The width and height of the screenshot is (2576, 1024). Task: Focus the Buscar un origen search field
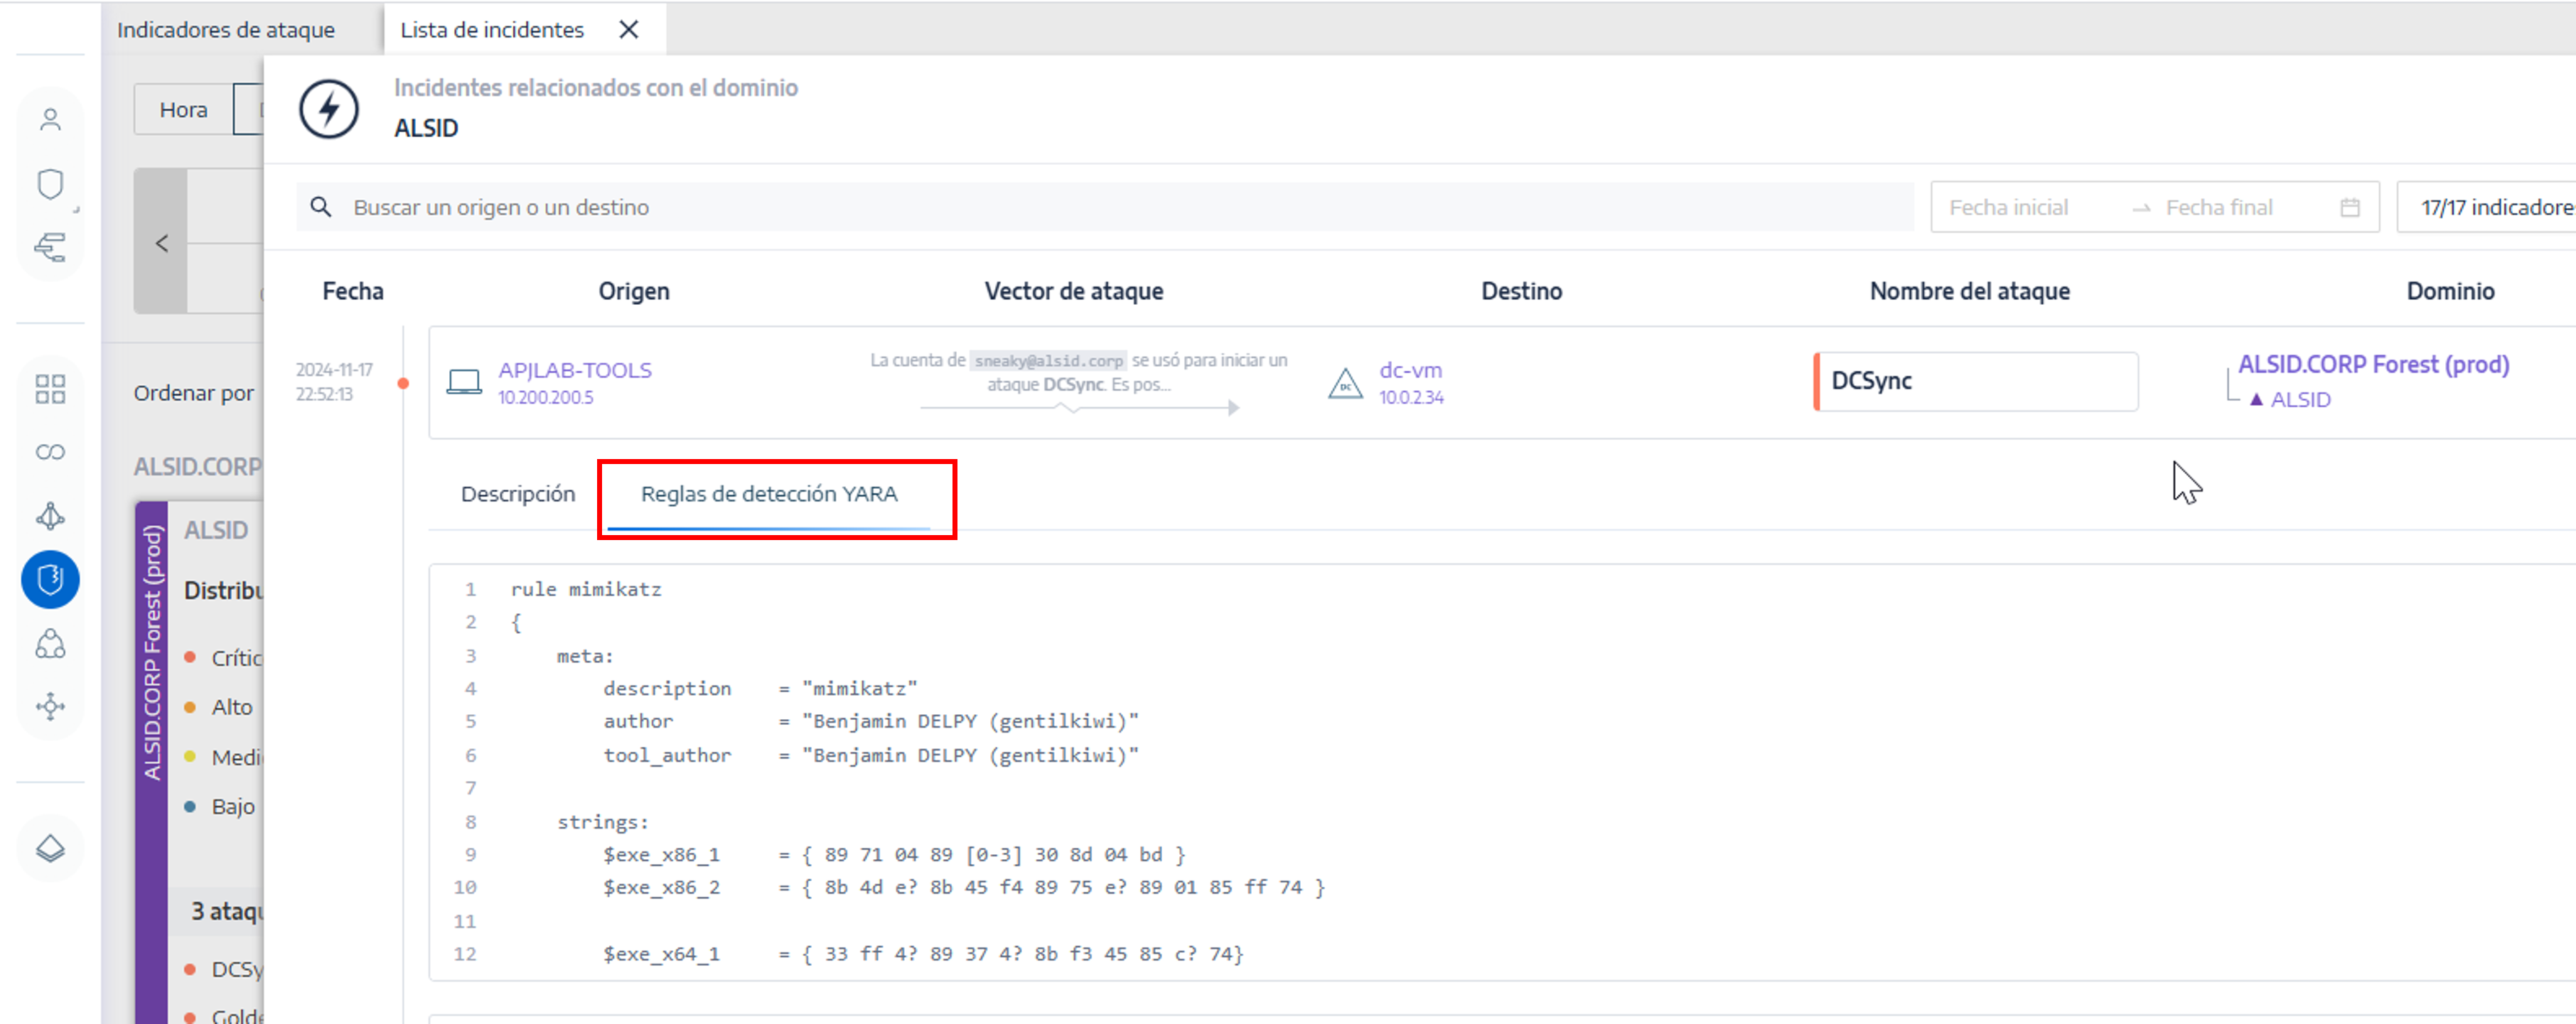click(x=1105, y=207)
